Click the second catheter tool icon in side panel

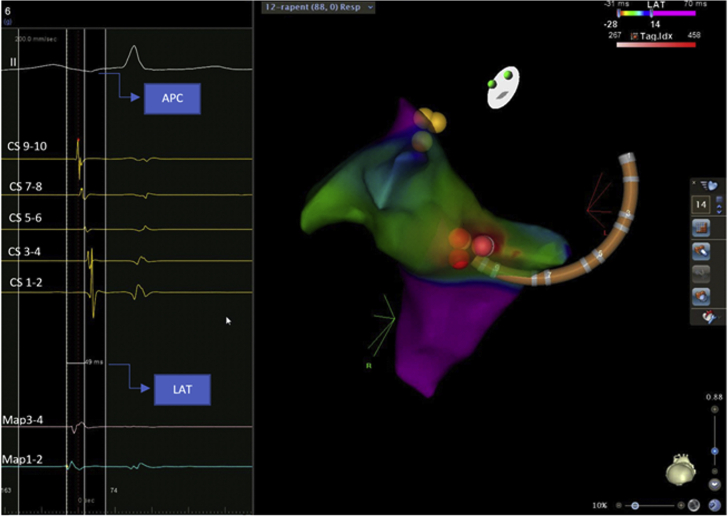701,250
